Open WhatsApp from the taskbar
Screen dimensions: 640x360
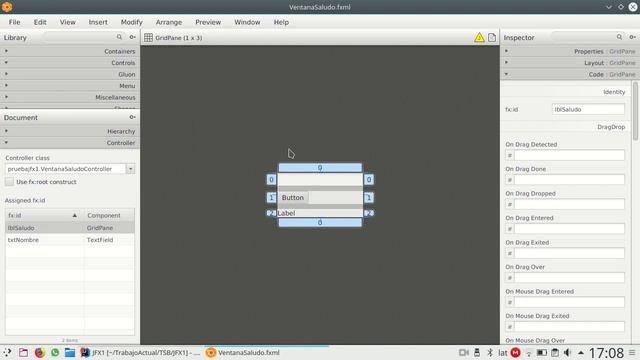coord(55,352)
